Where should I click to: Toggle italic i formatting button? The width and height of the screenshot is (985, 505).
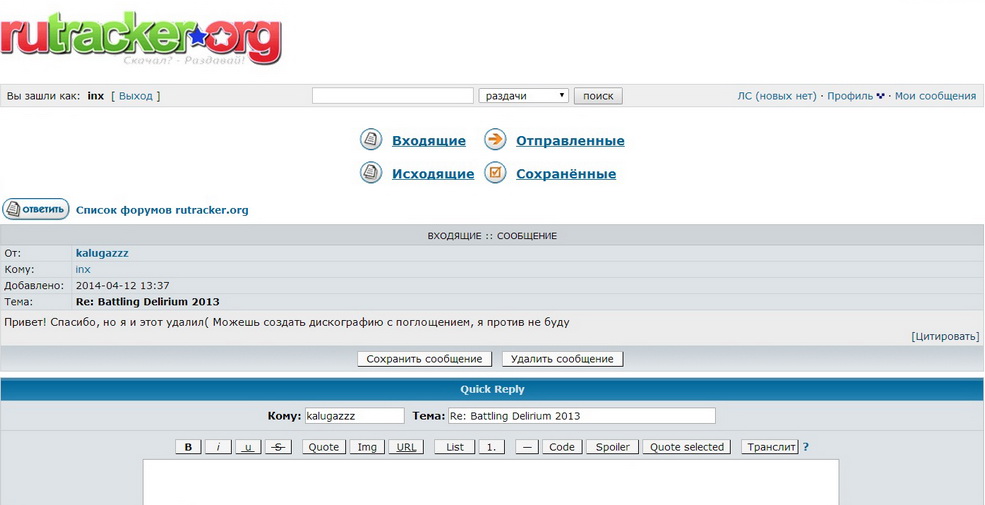[x=218, y=447]
